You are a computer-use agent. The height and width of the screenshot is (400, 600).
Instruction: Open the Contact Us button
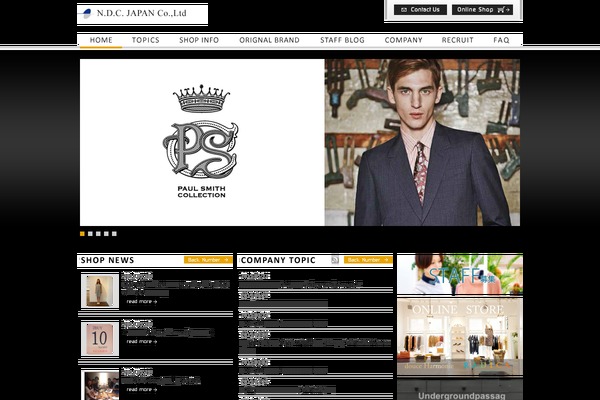pyautogui.click(x=420, y=10)
